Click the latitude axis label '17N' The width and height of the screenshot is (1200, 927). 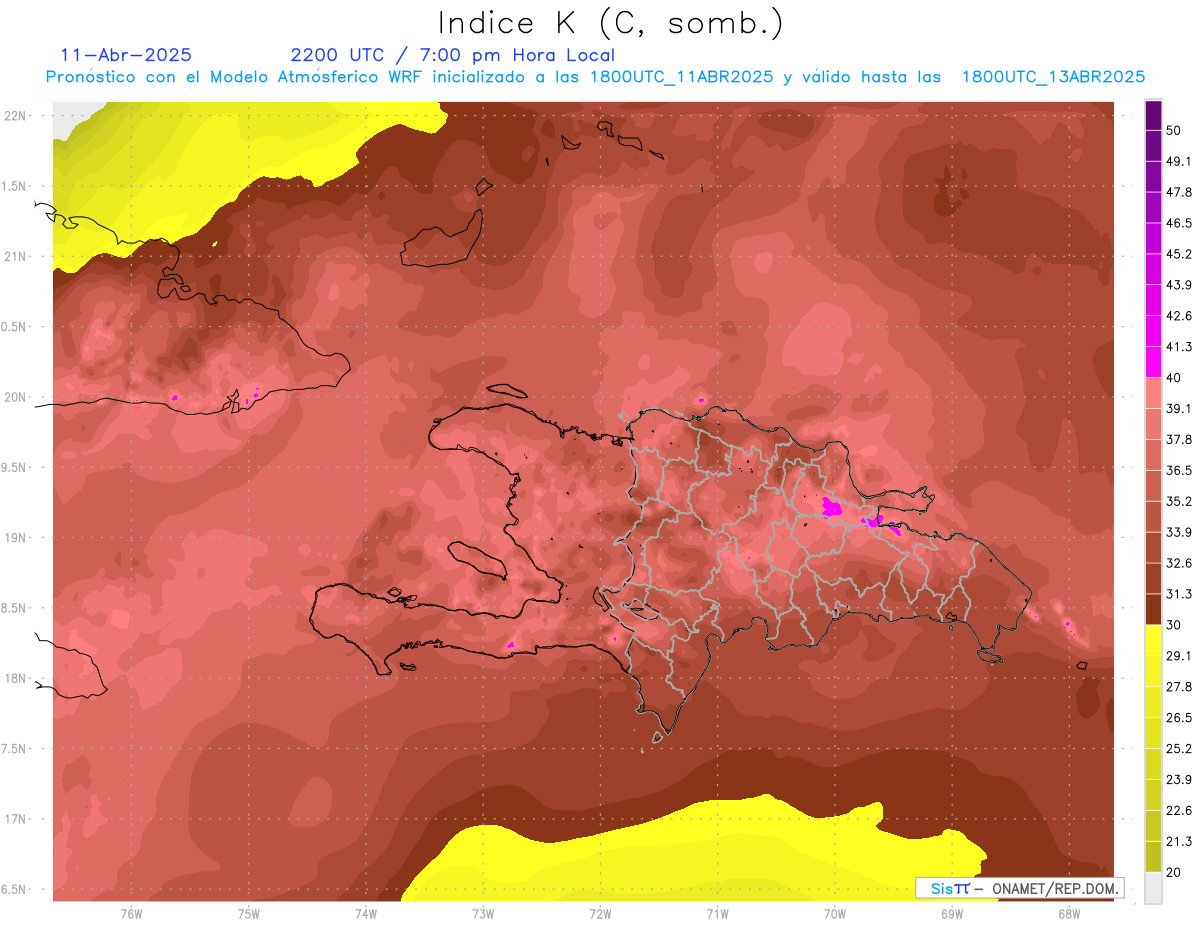pyautogui.click(x=14, y=819)
